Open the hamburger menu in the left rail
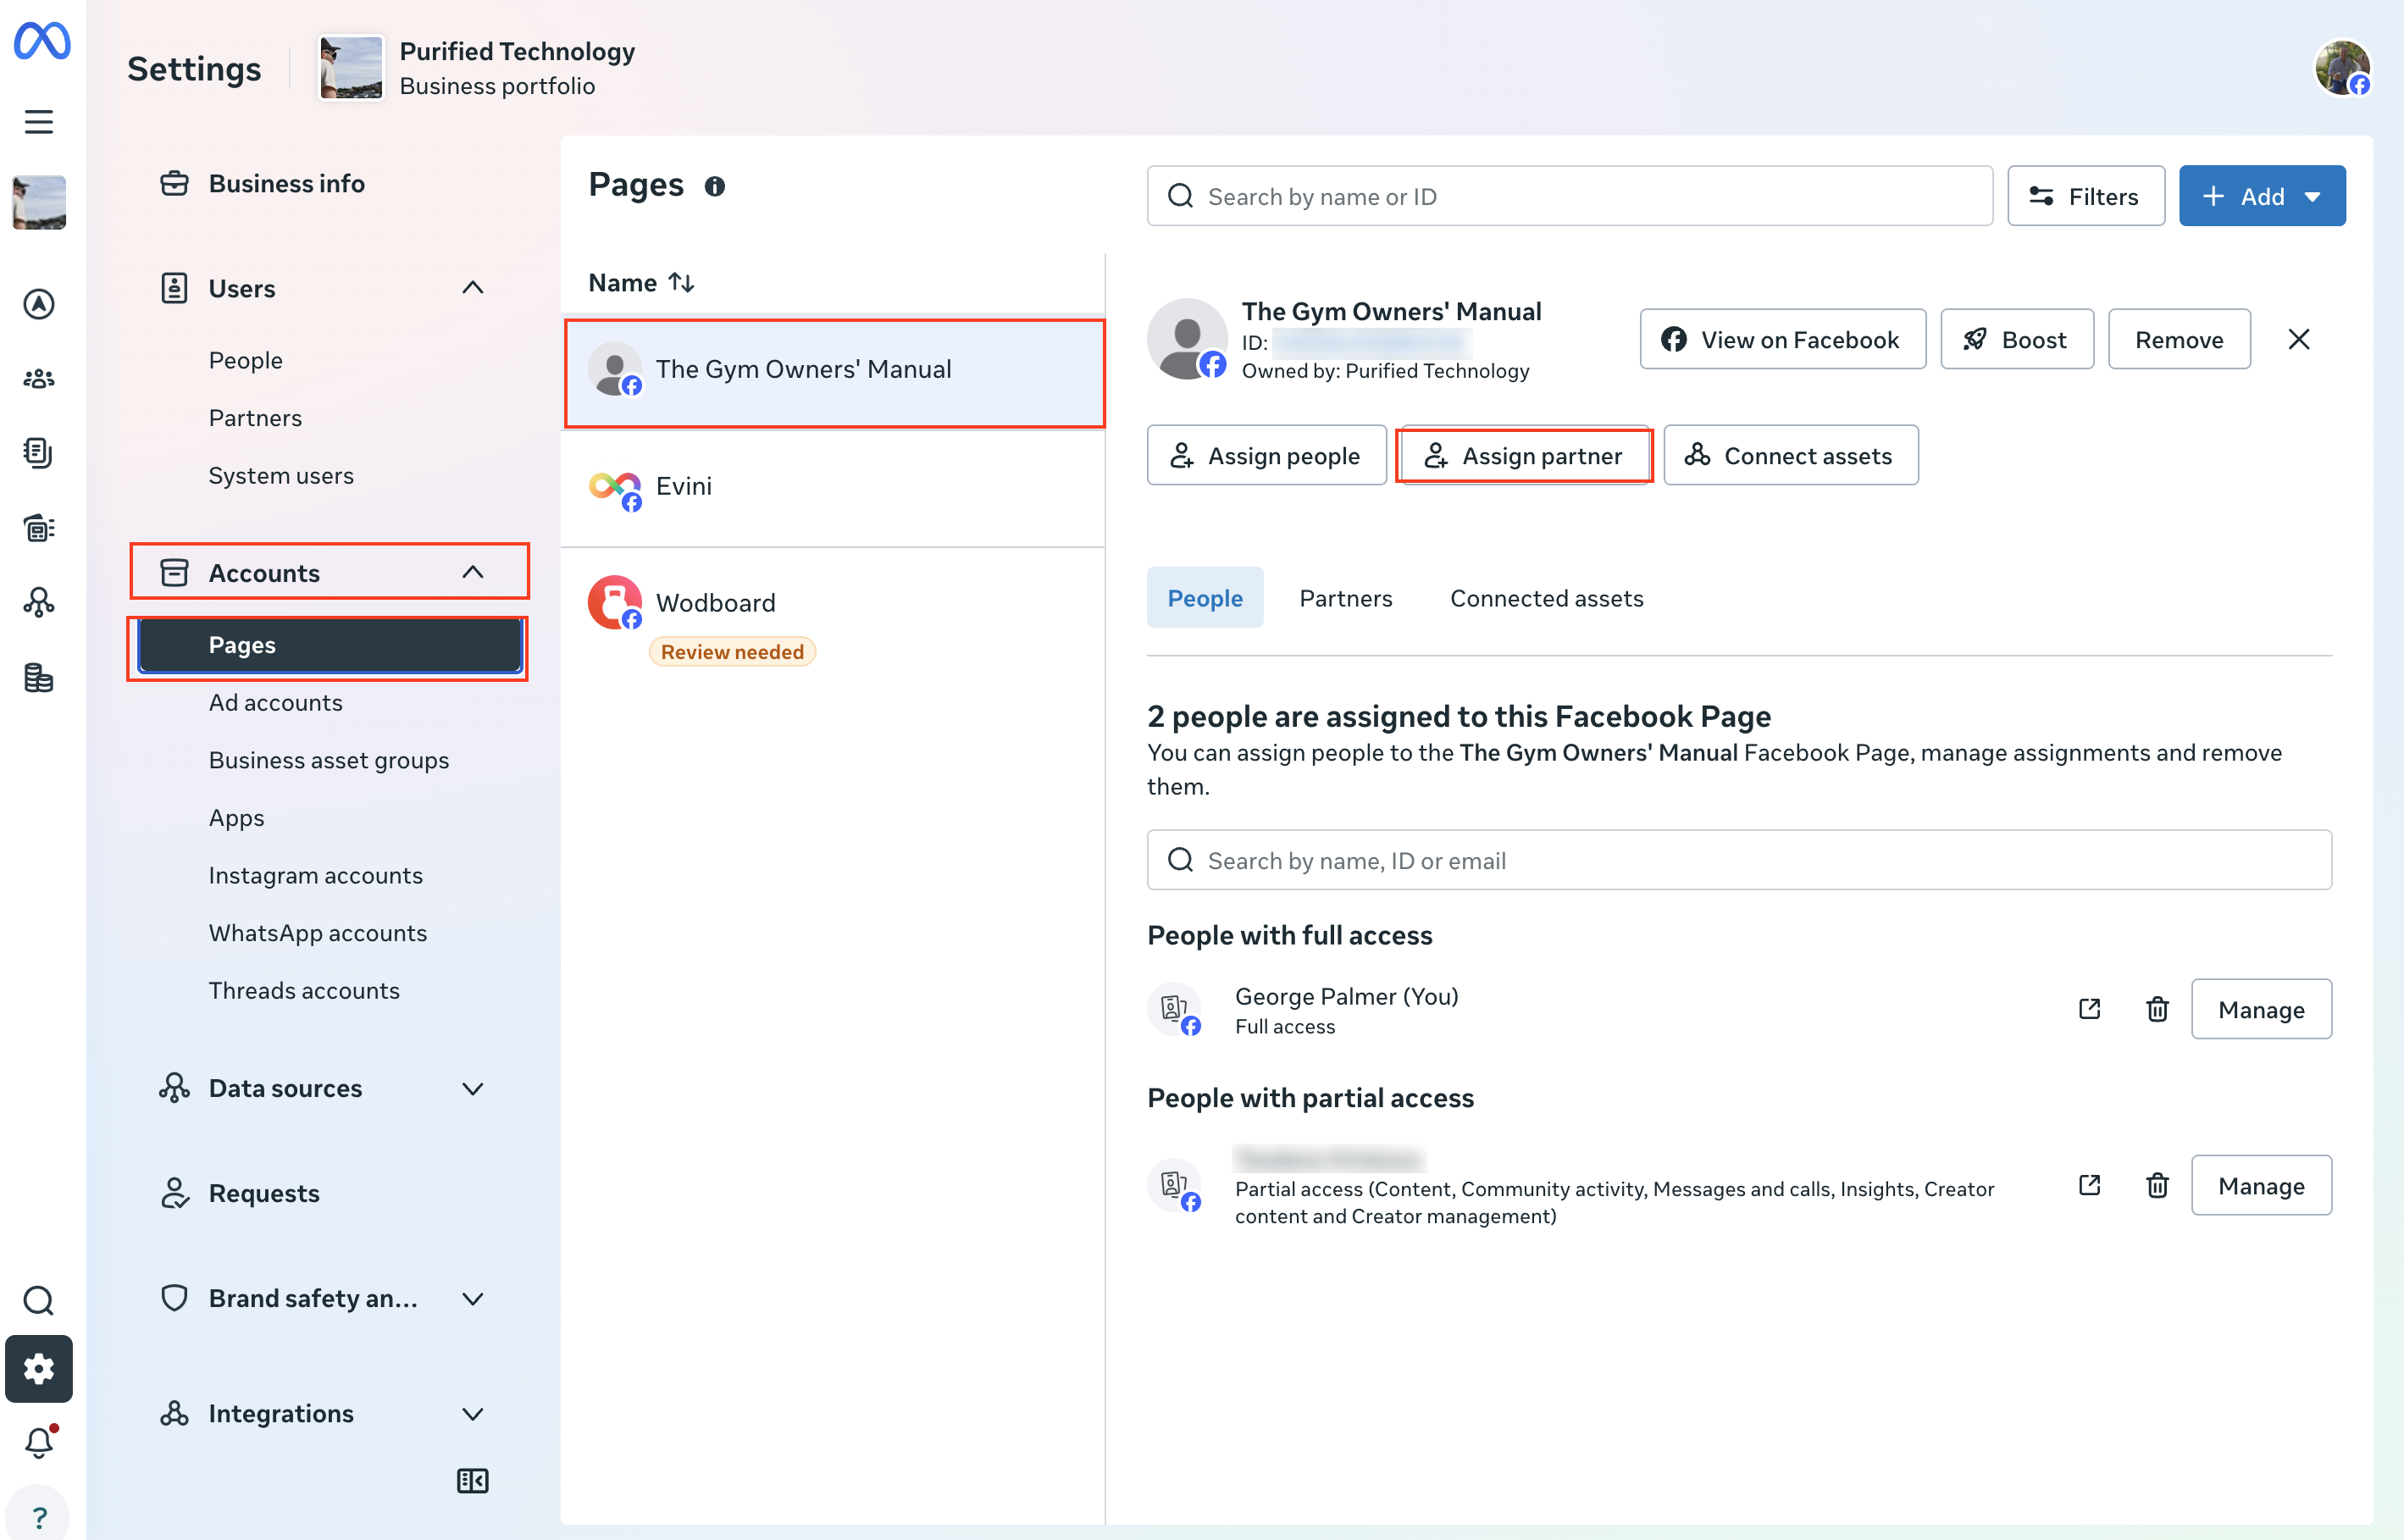Viewport: 2404px width, 1540px height. pos(39,121)
